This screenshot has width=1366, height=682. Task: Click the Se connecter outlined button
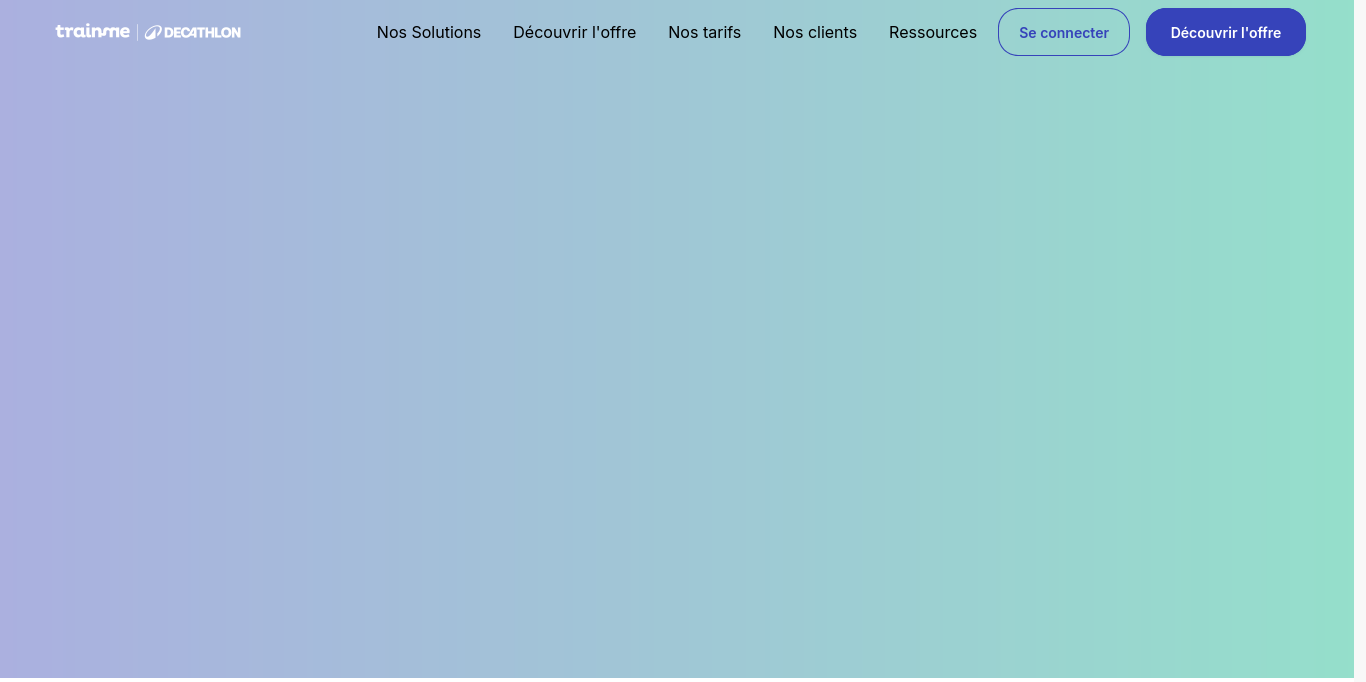pos(1064,32)
